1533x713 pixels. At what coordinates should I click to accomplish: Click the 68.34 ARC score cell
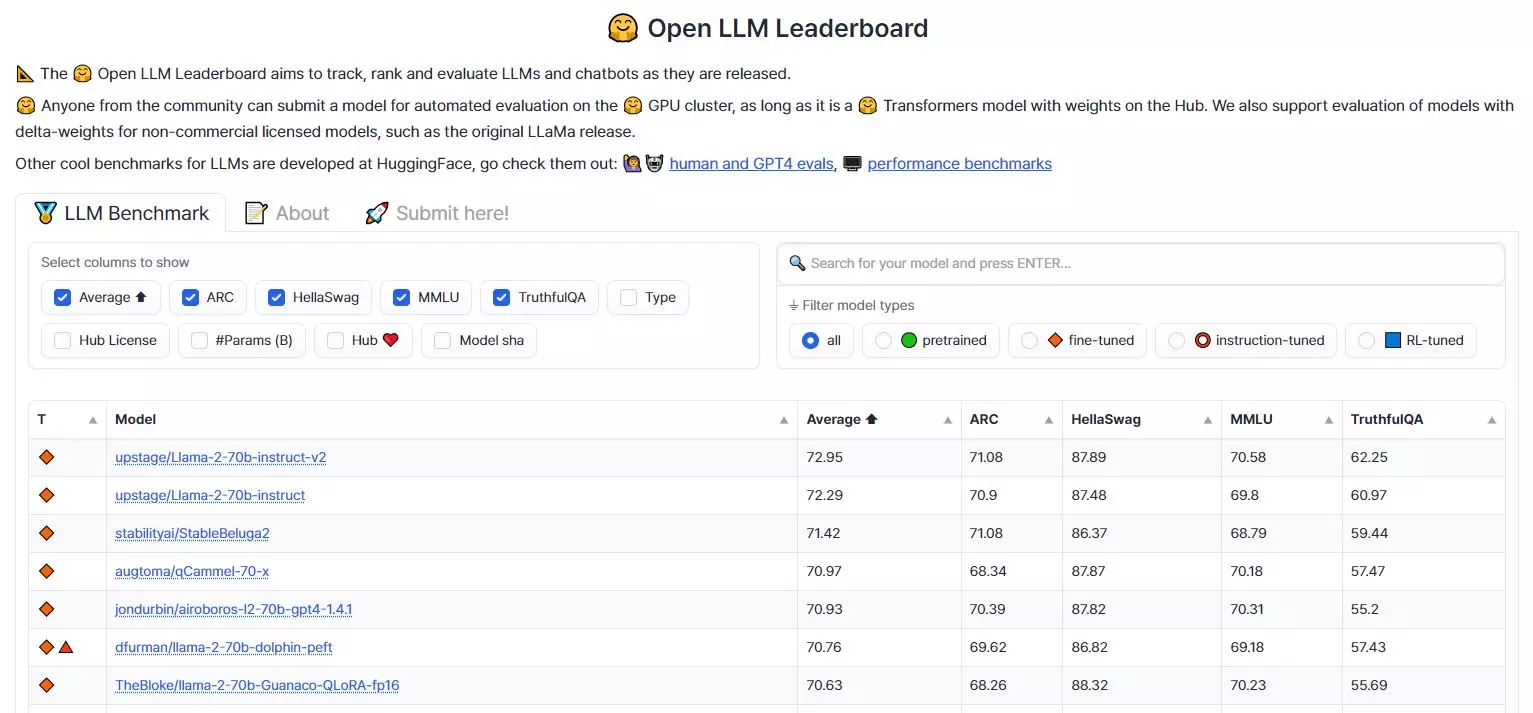point(1011,571)
